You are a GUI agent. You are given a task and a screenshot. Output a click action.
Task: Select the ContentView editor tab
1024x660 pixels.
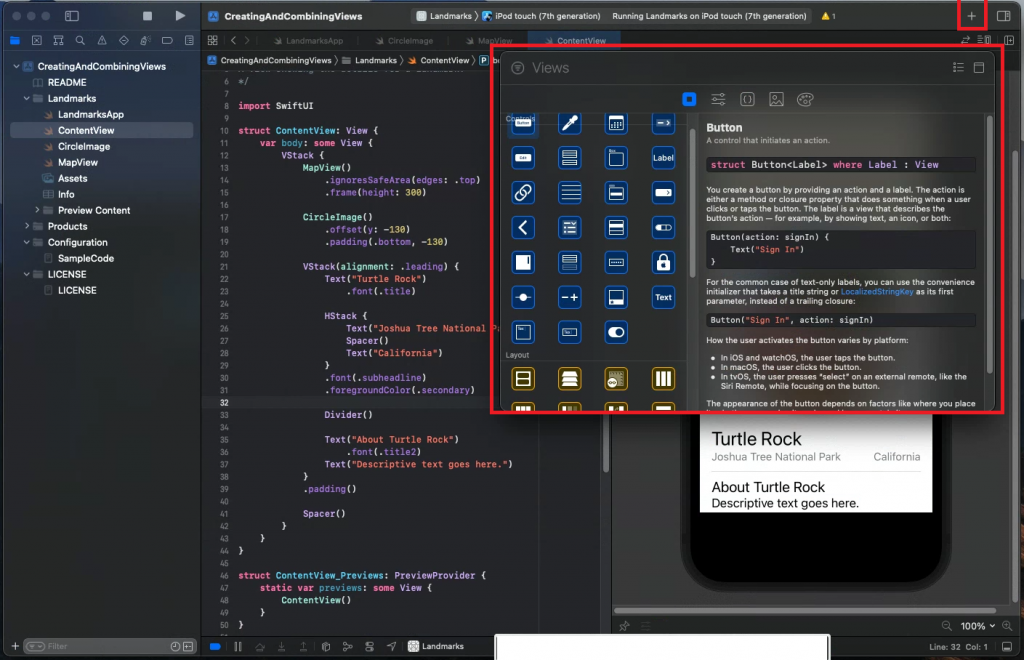[574, 40]
